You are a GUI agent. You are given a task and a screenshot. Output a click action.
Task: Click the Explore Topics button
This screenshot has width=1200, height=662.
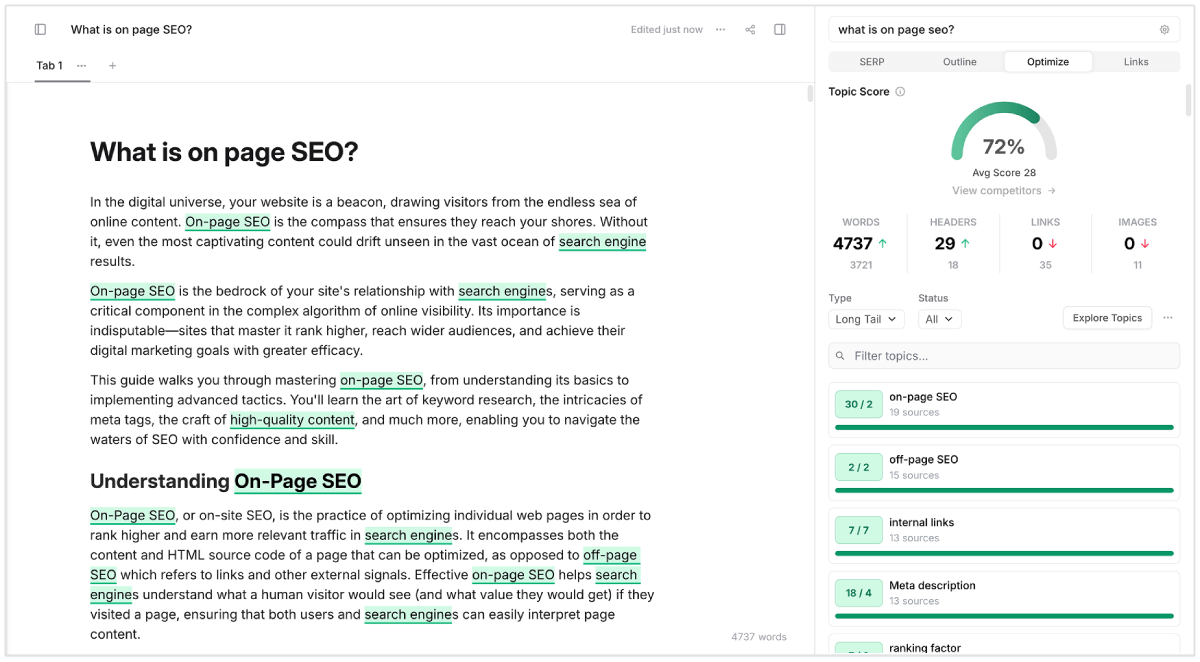coord(1106,318)
